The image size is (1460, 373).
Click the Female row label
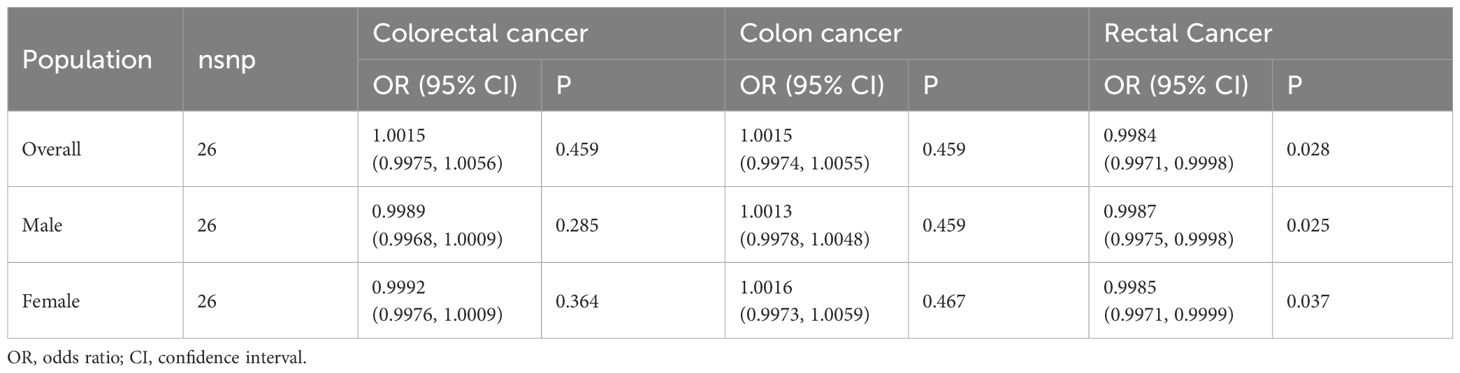(x=49, y=300)
